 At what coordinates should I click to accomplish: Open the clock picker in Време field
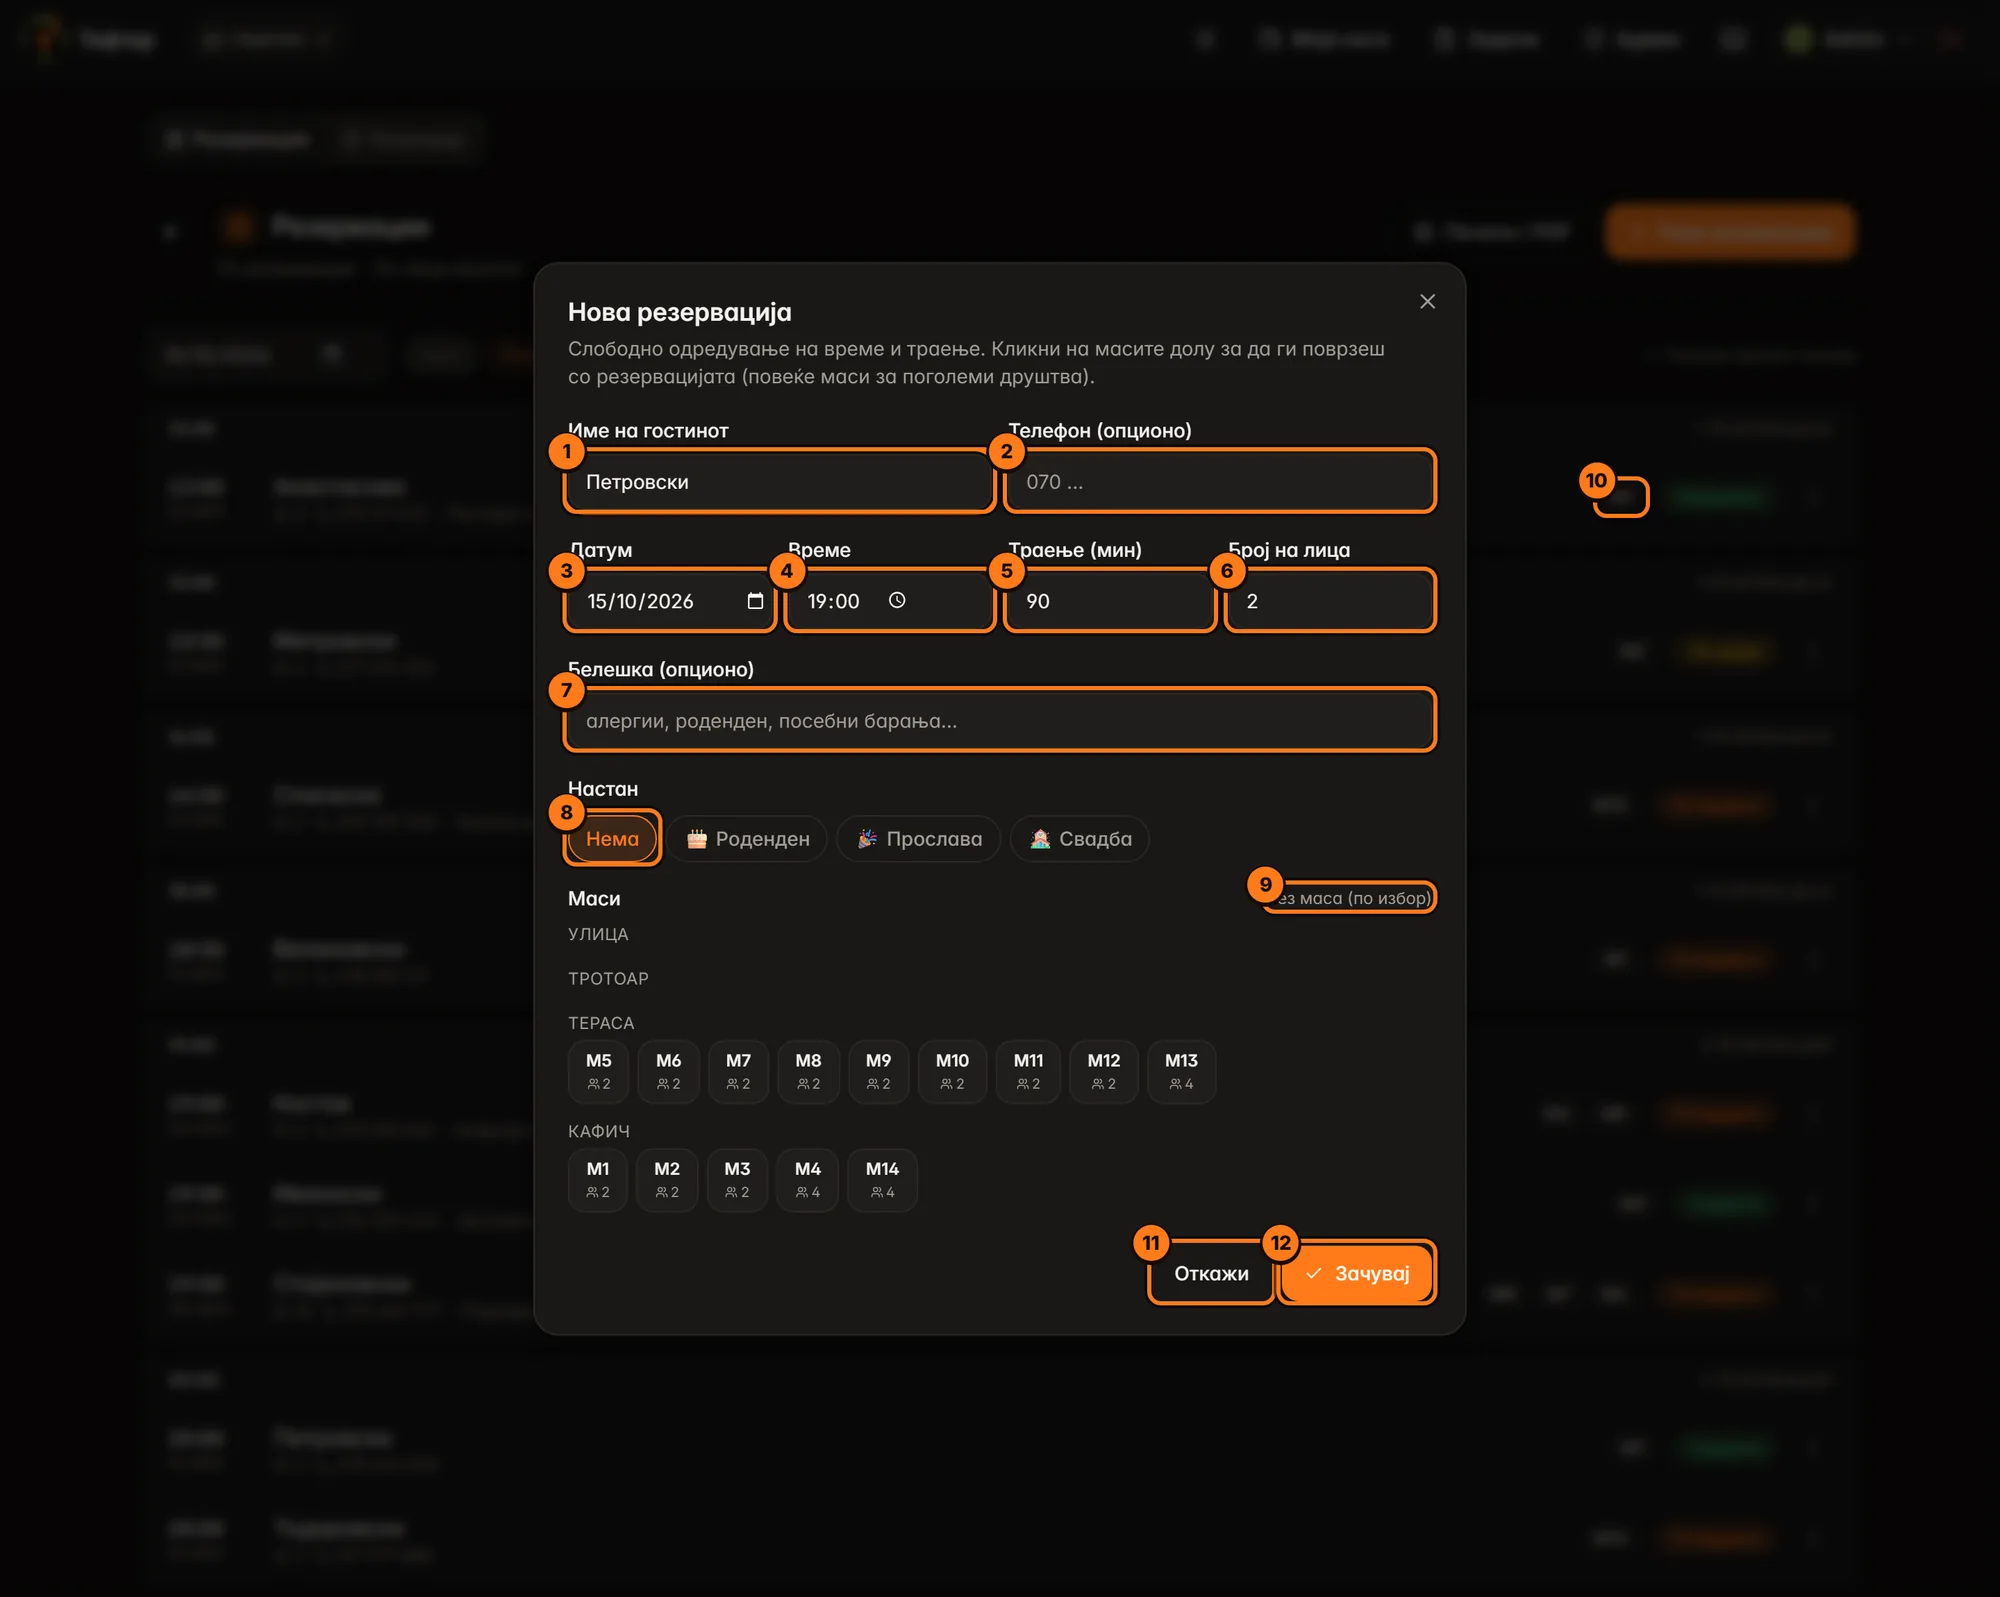tap(897, 600)
